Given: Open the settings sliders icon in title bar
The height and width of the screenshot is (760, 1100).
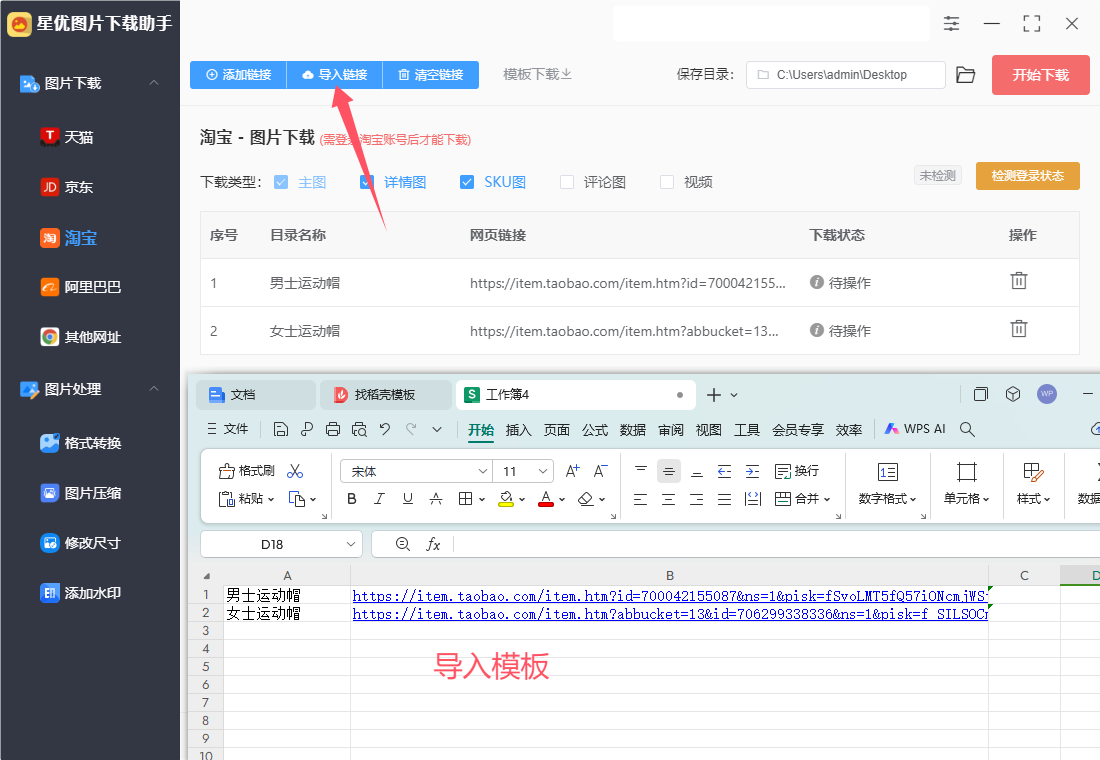Looking at the screenshot, I should coord(951,23).
